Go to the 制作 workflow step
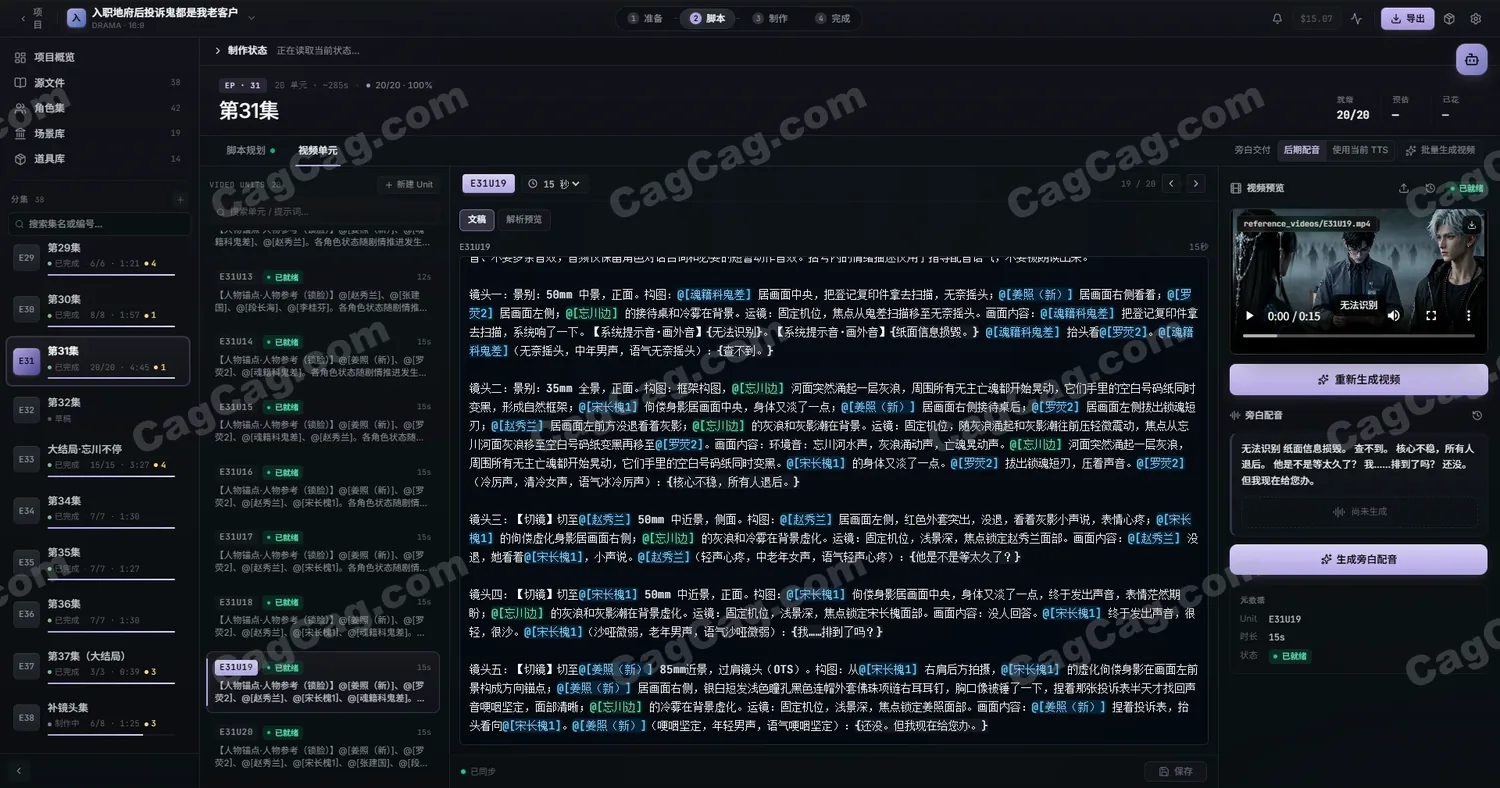Screen dimensions: 1500x788 pos(770,18)
